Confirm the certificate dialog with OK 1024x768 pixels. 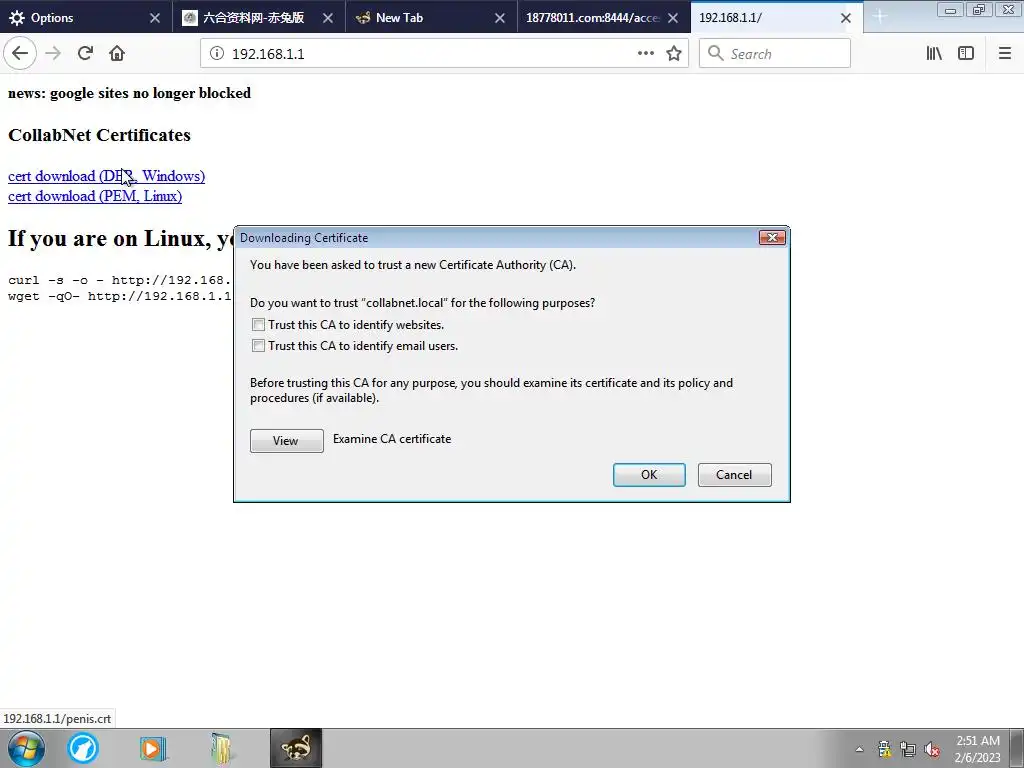[649, 475]
